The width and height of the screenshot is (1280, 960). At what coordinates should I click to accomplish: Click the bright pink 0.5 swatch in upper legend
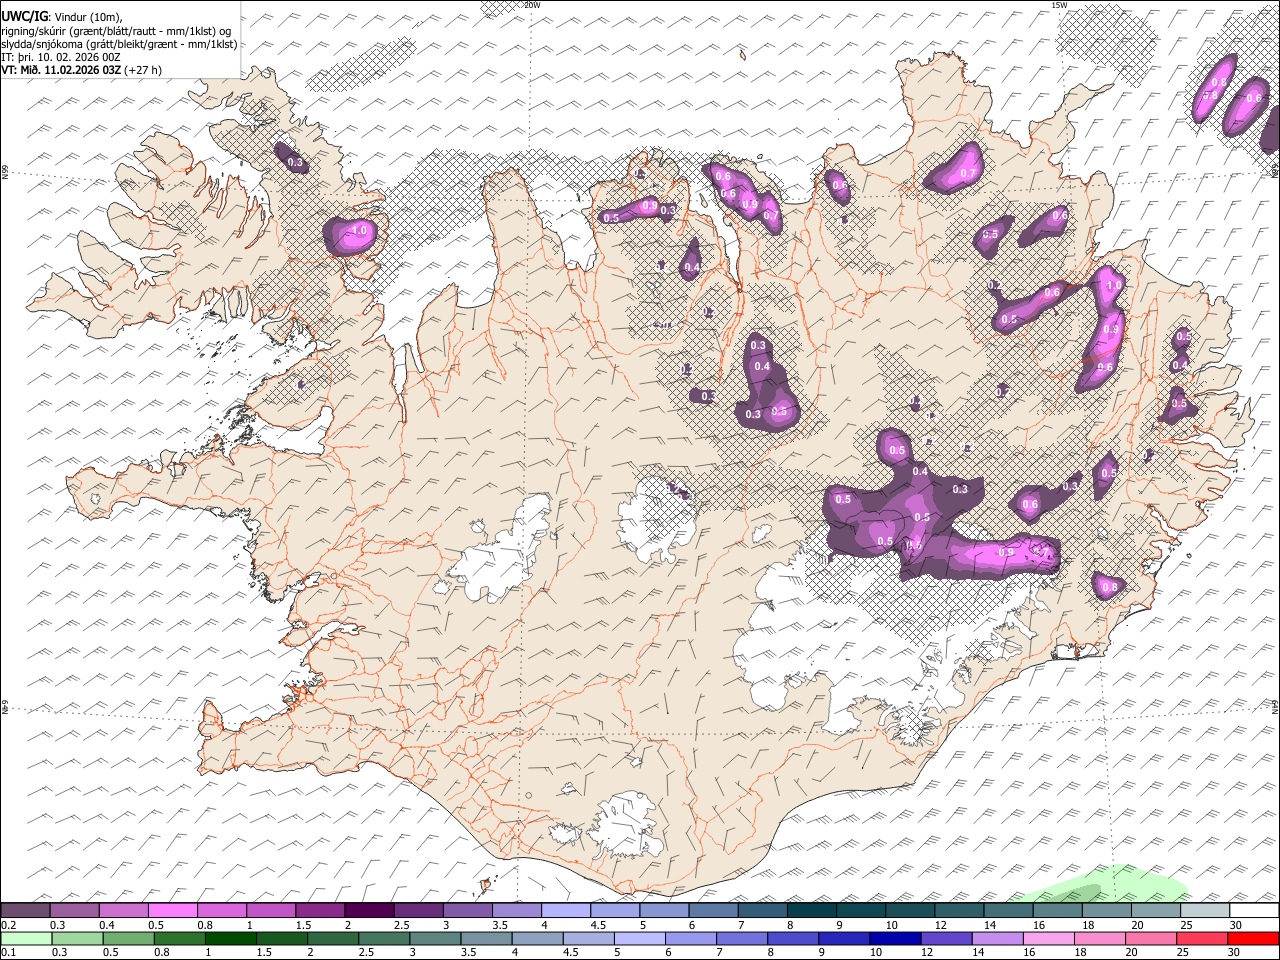pos(172,911)
